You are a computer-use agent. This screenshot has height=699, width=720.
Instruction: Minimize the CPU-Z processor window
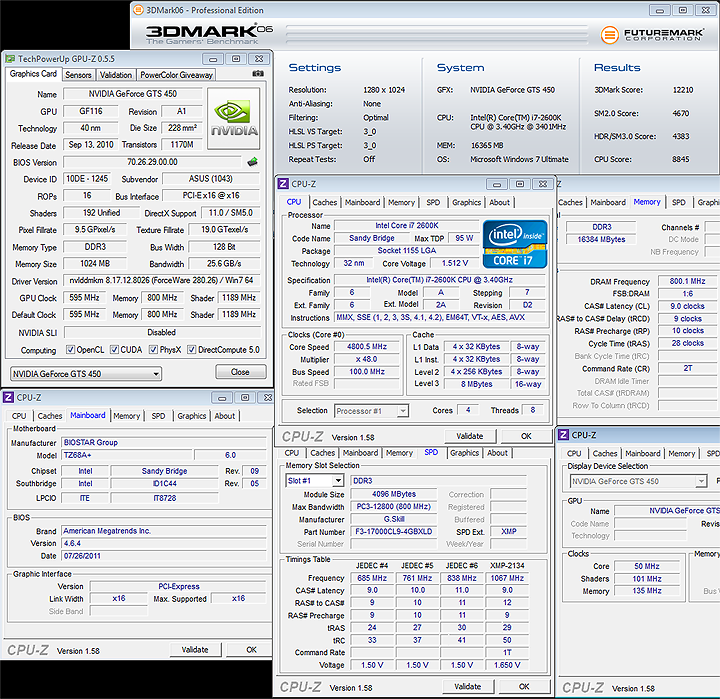(496, 184)
